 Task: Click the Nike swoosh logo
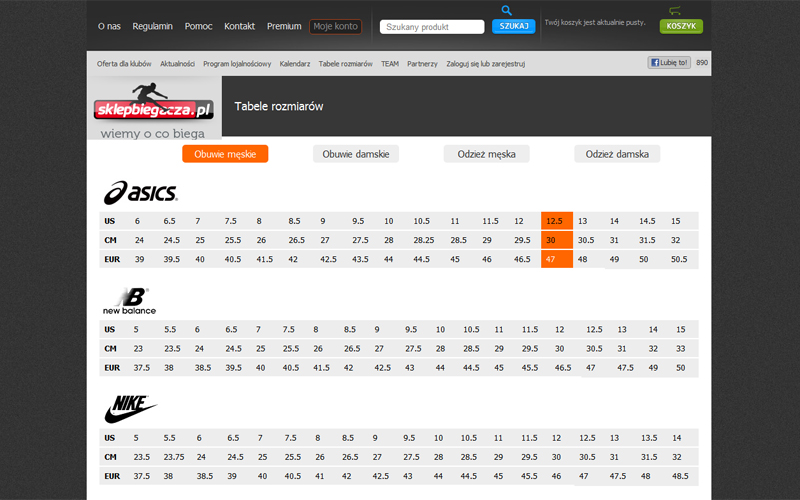(x=131, y=409)
